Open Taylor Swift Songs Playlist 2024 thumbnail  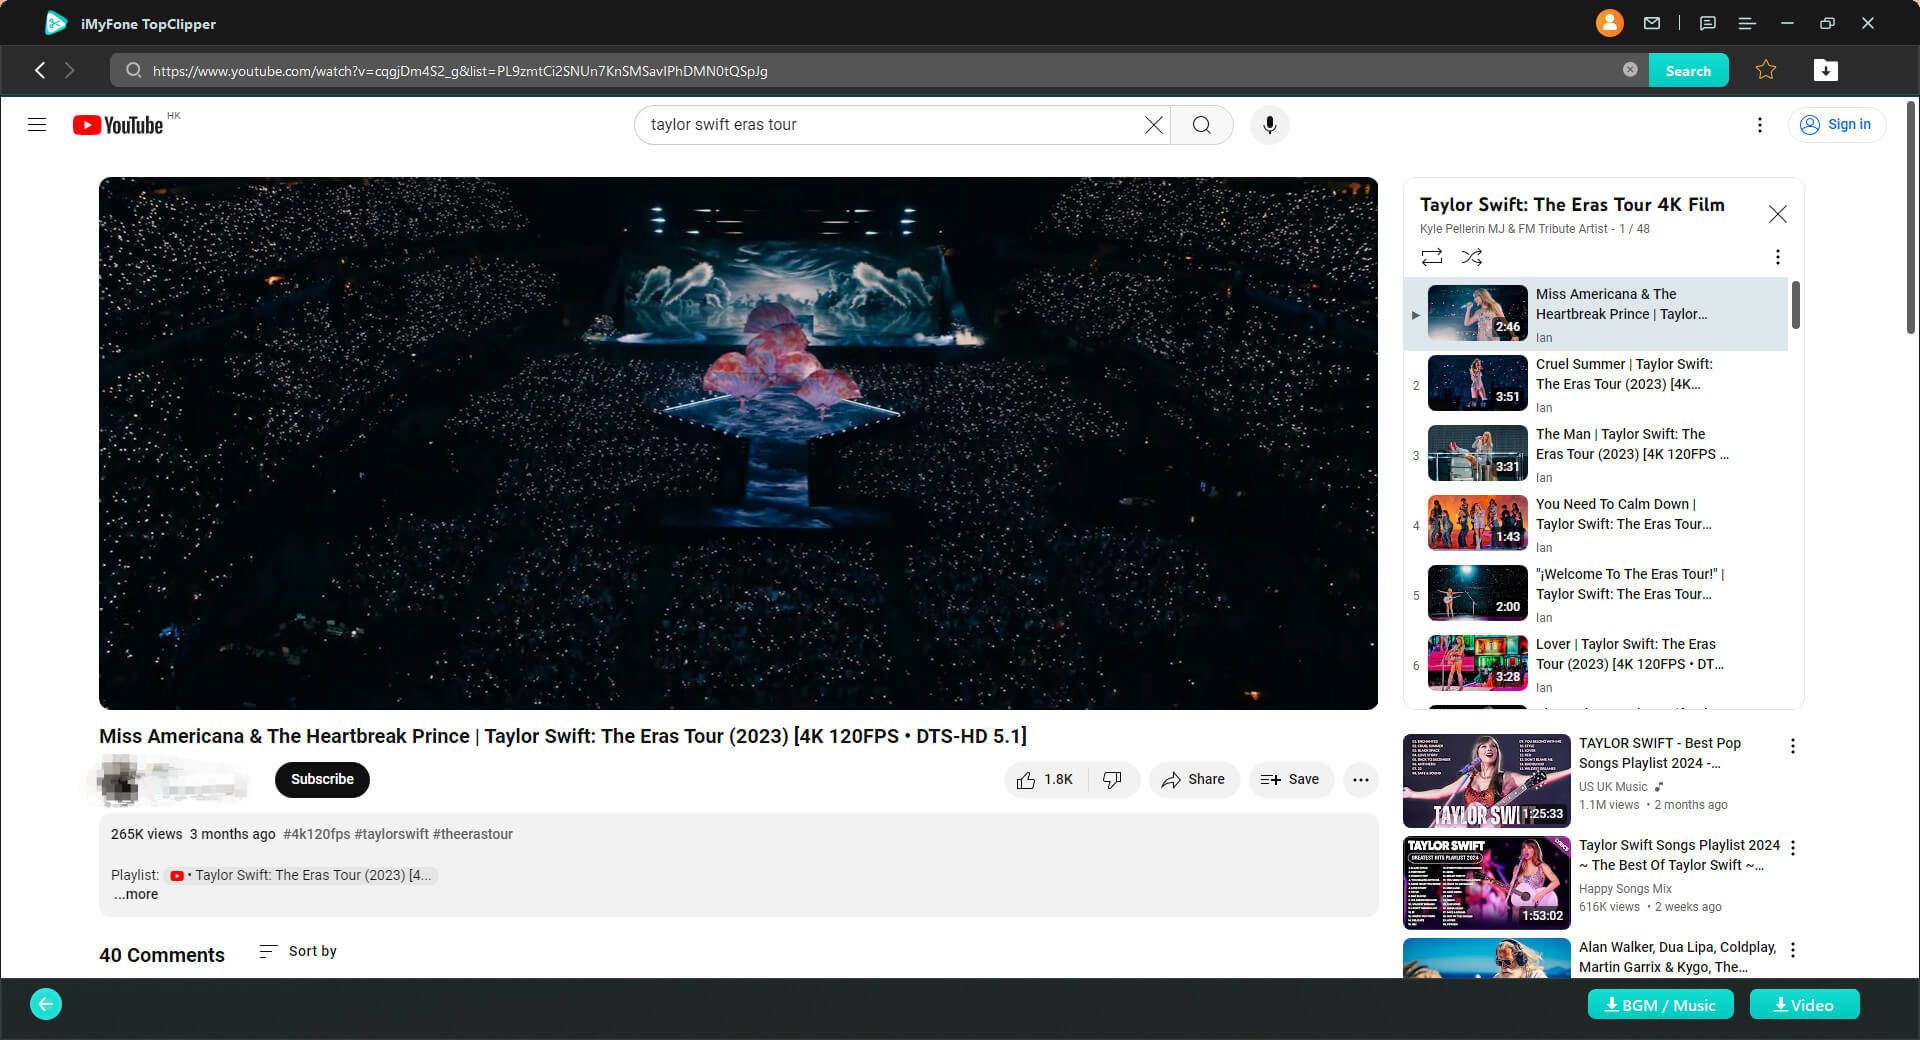(1486, 883)
